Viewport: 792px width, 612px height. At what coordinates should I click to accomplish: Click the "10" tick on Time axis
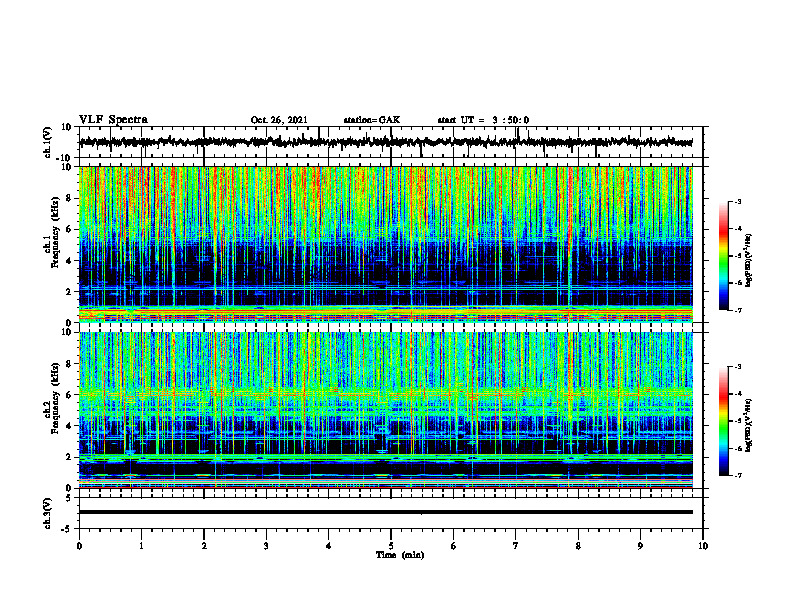703,546
